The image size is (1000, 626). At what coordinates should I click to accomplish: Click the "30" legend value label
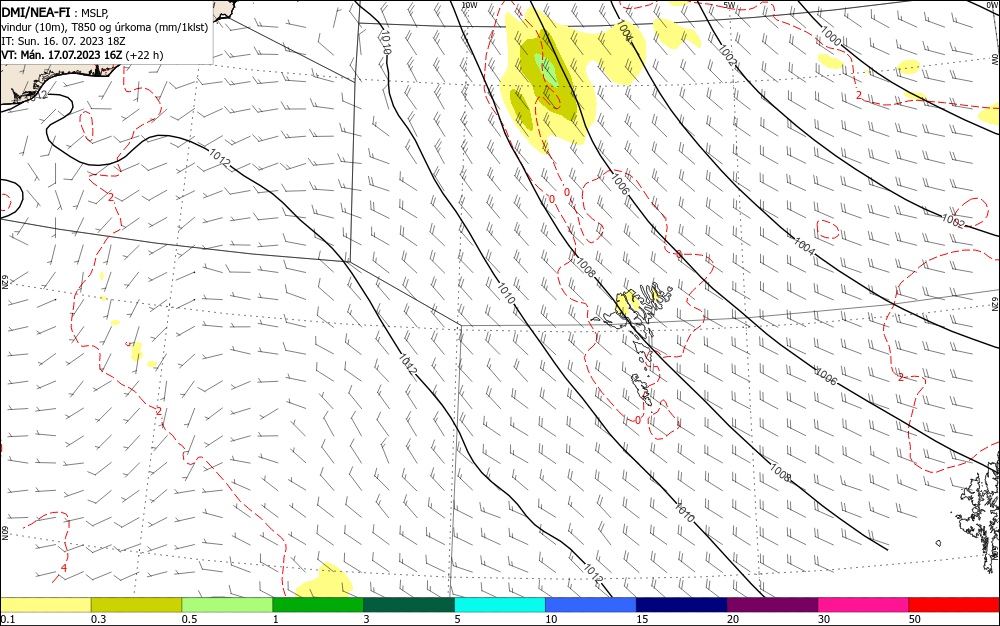point(824,619)
